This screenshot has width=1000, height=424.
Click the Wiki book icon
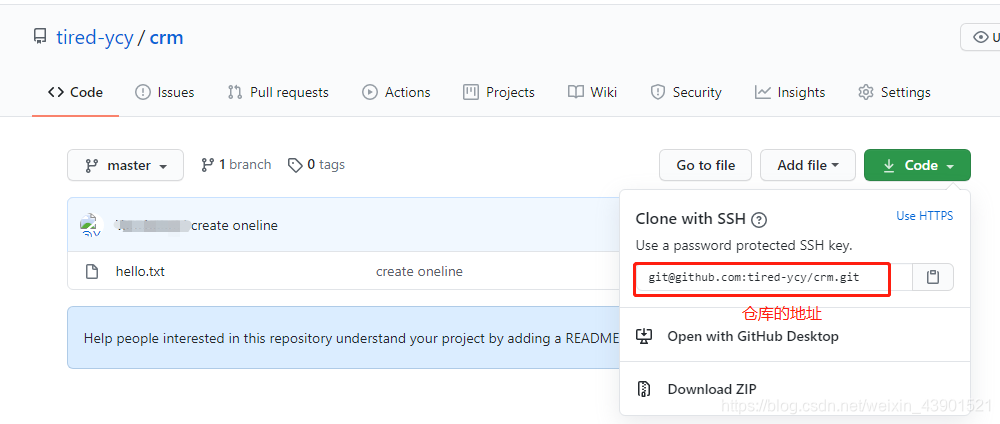click(x=575, y=92)
